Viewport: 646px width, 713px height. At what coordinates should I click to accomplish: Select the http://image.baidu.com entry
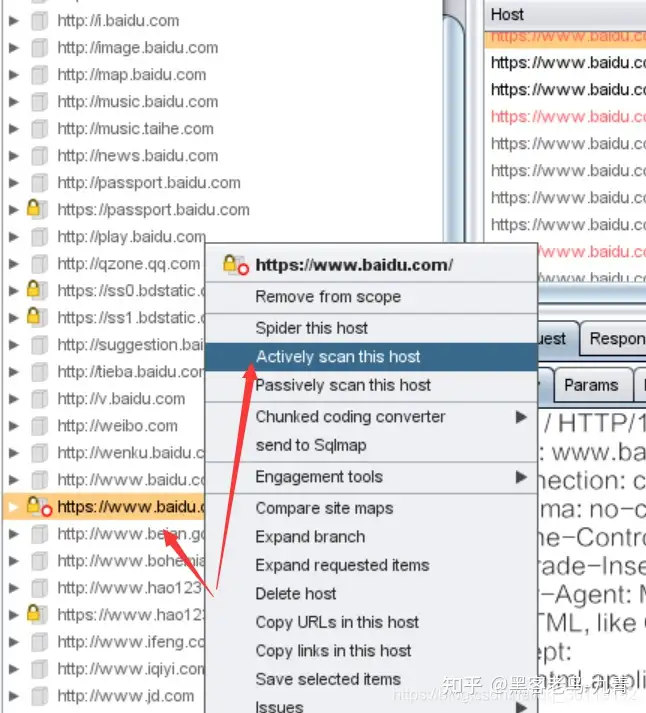point(138,48)
